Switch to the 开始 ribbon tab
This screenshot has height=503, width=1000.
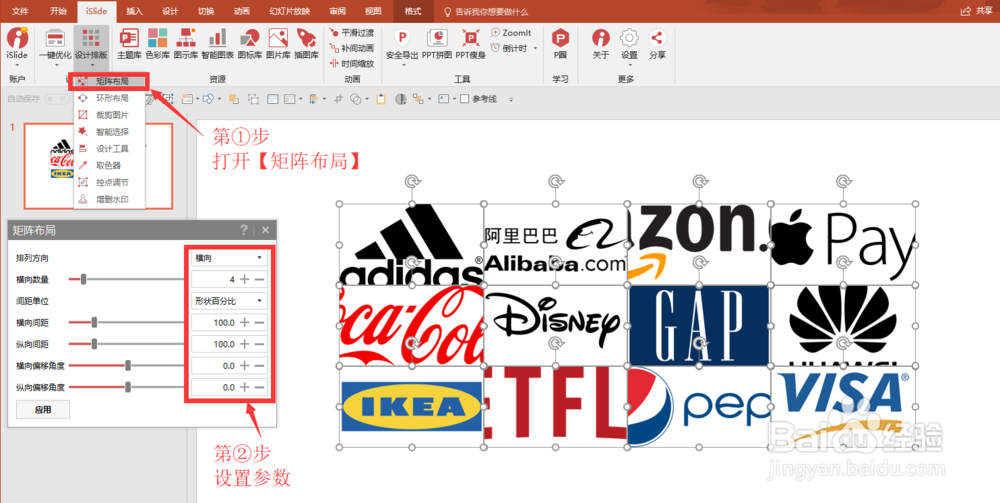tap(58, 11)
